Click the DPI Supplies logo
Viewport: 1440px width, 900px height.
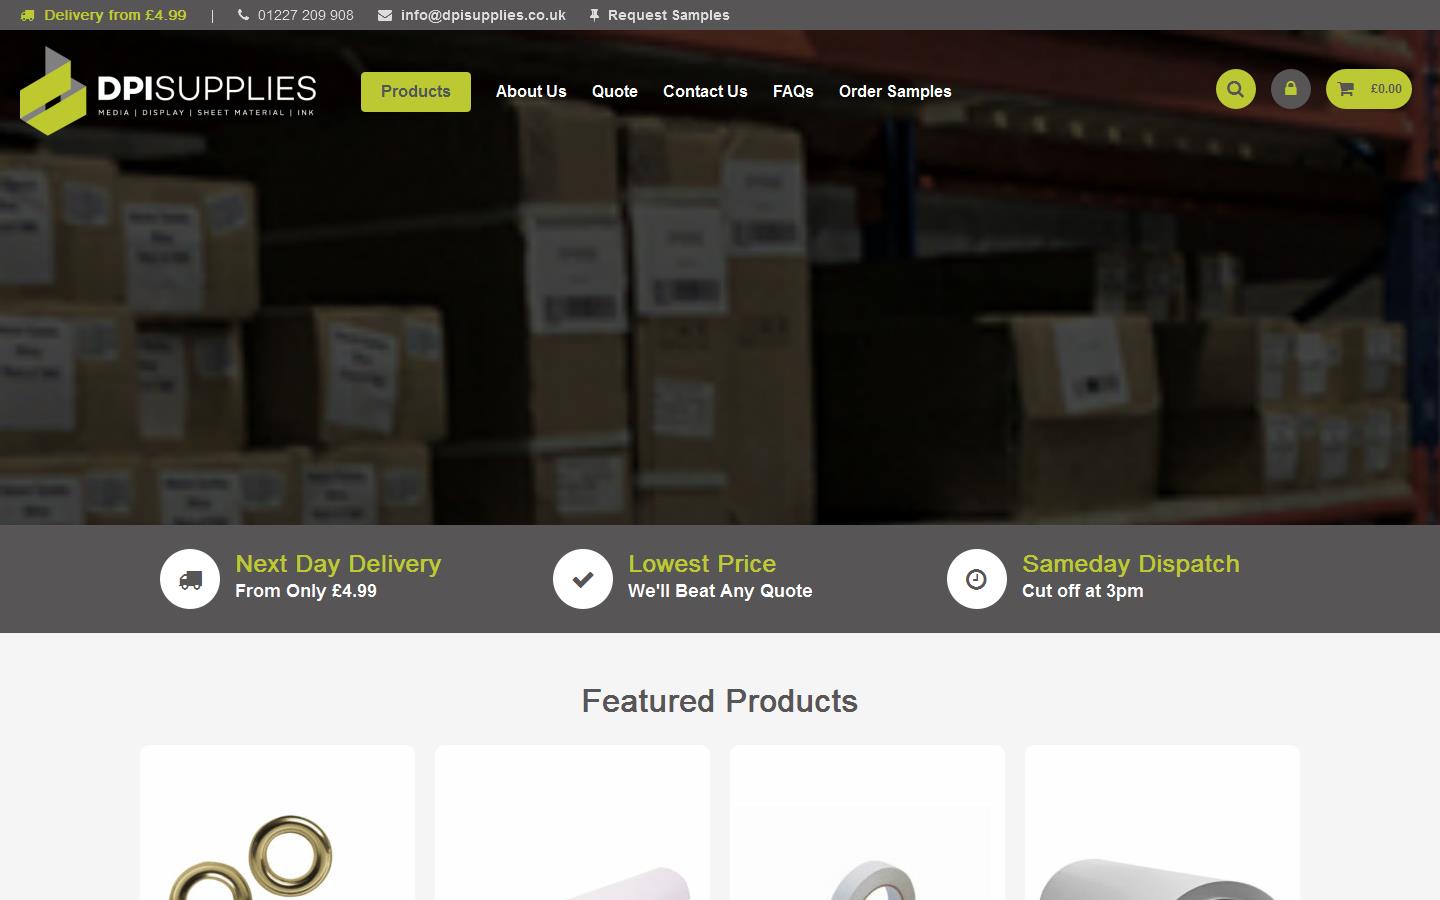pyautogui.click(x=168, y=90)
